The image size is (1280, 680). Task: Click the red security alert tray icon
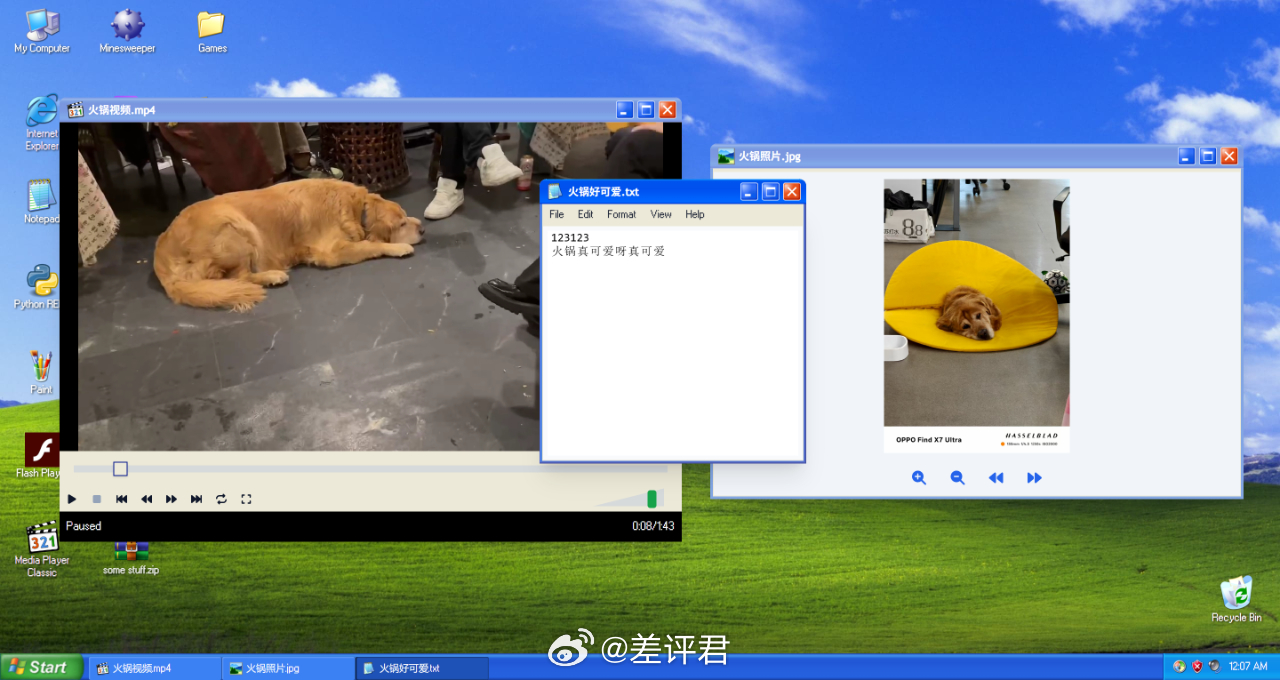1197,666
